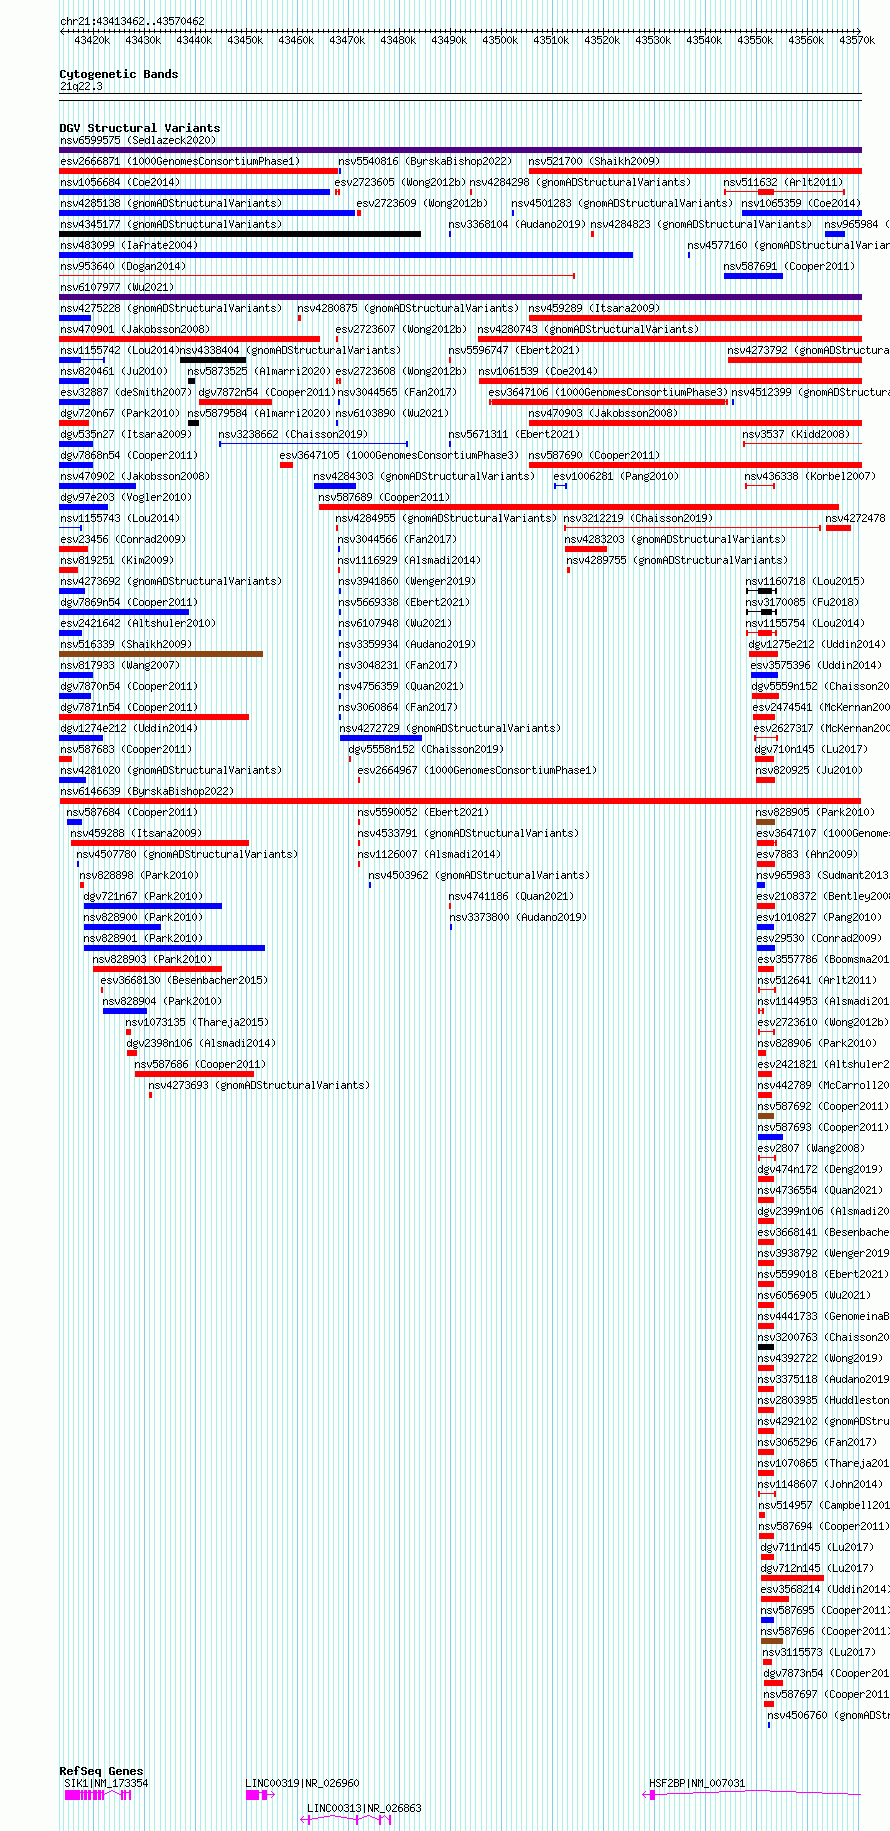Select nsv4273693 (gnomADStructuralVariants) label

click(x=259, y=1086)
